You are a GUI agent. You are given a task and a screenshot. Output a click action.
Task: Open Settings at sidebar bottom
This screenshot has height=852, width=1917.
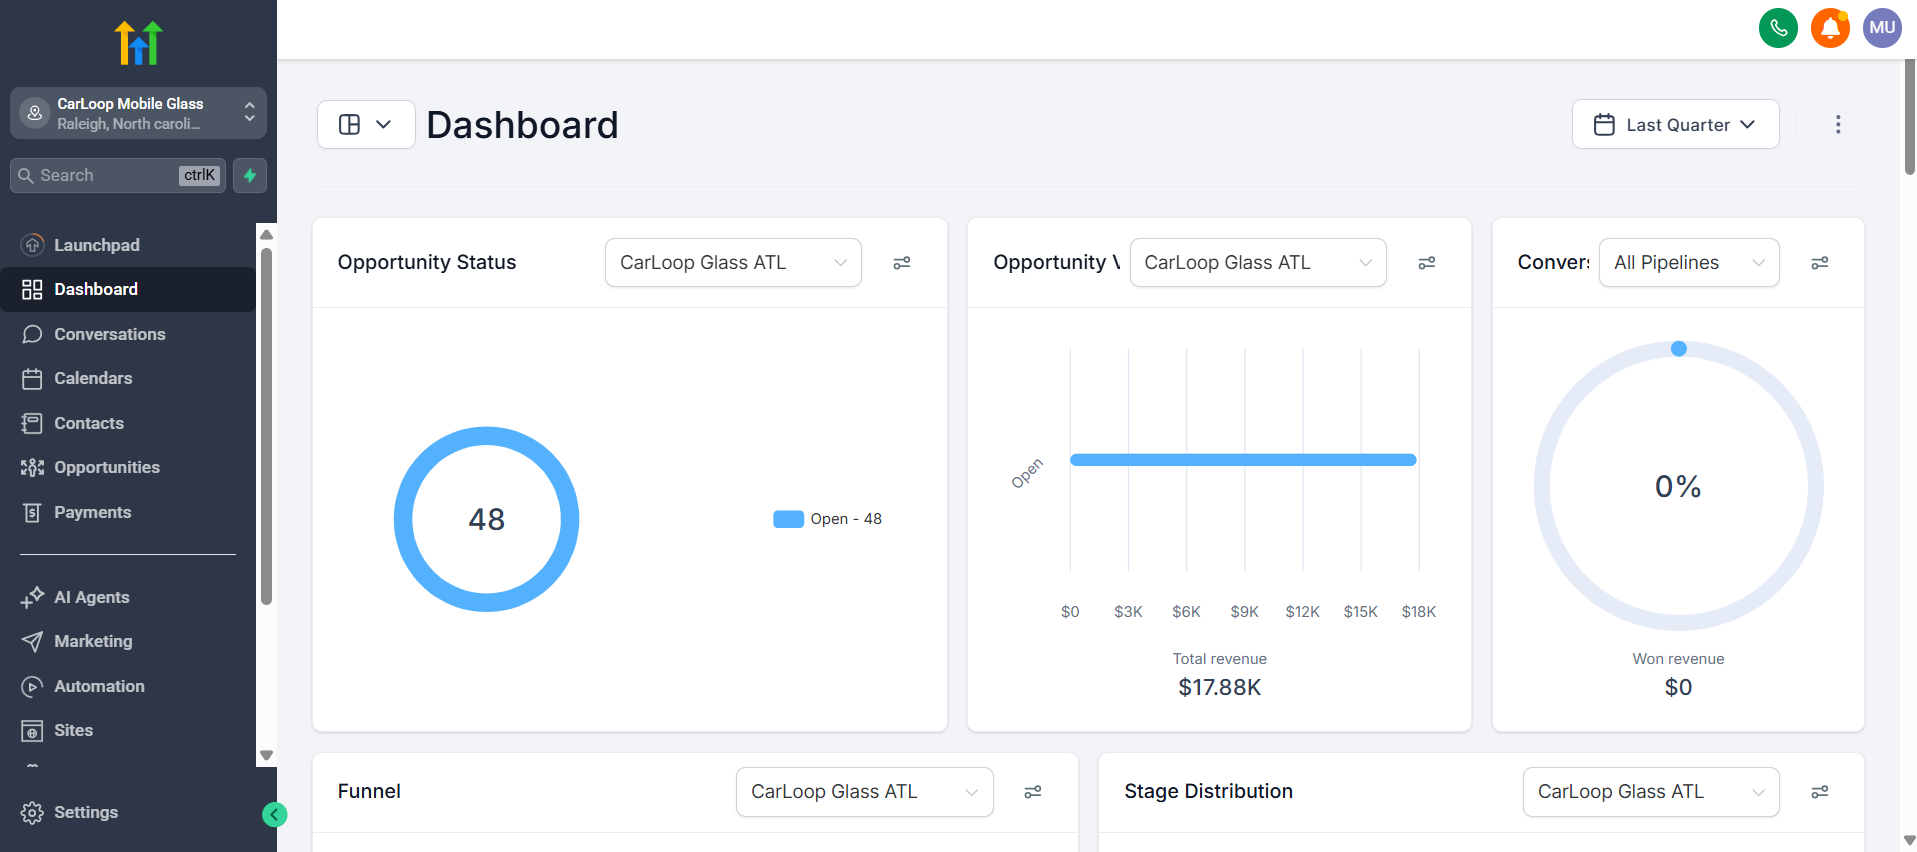pyautogui.click(x=128, y=812)
